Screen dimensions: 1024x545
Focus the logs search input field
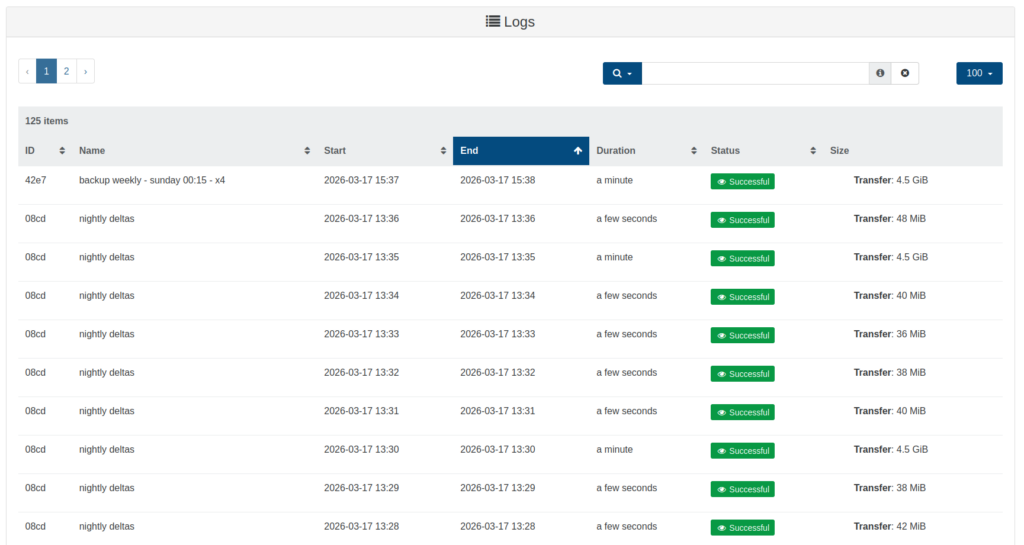click(755, 73)
